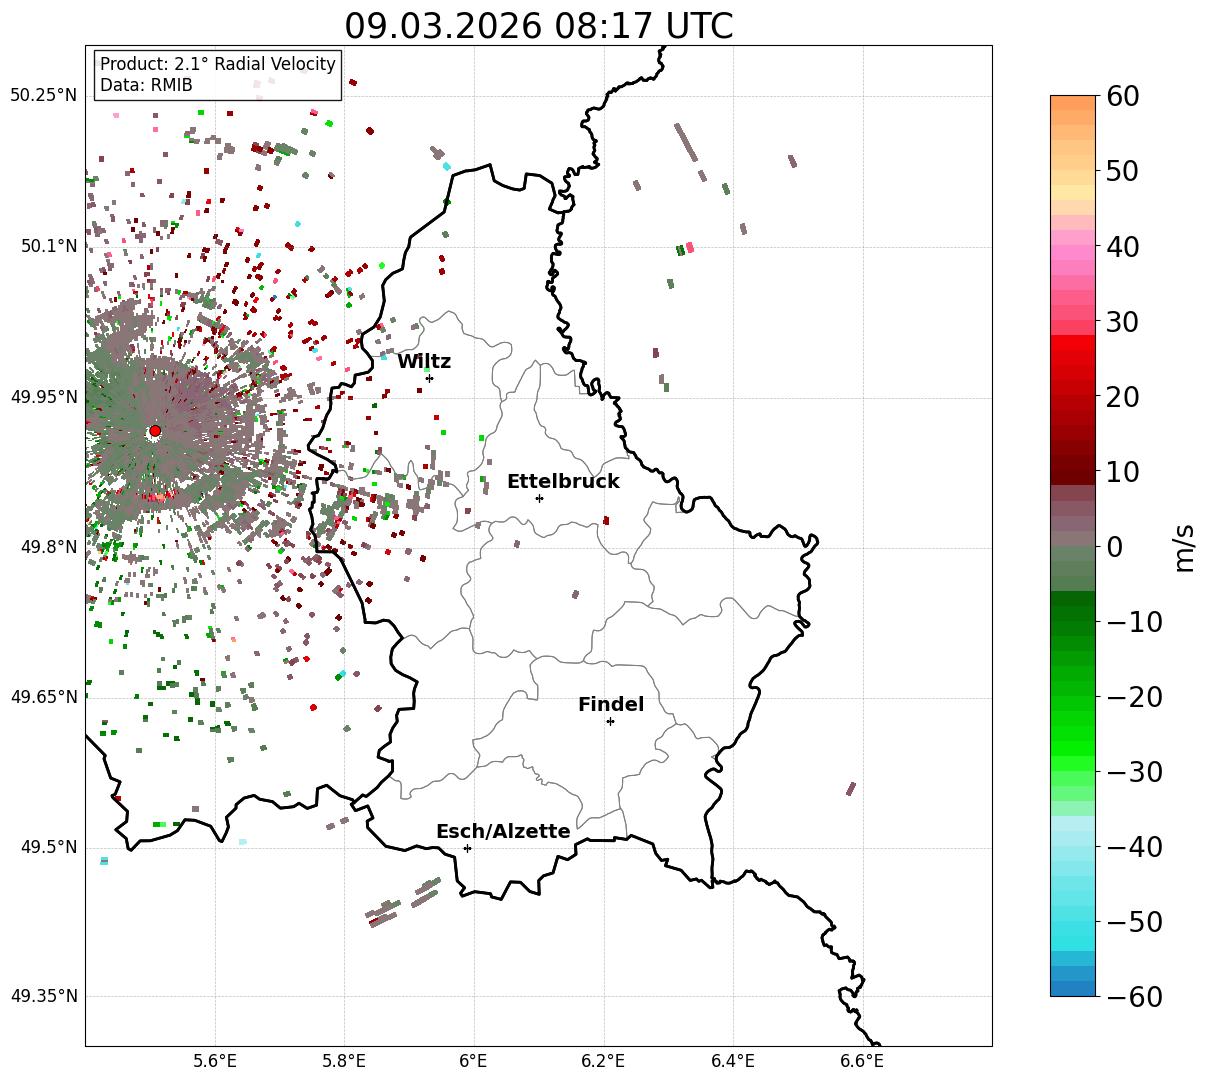Click the Findel station cross marker
The height and width of the screenshot is (1081, 1207).
(610, 721)
